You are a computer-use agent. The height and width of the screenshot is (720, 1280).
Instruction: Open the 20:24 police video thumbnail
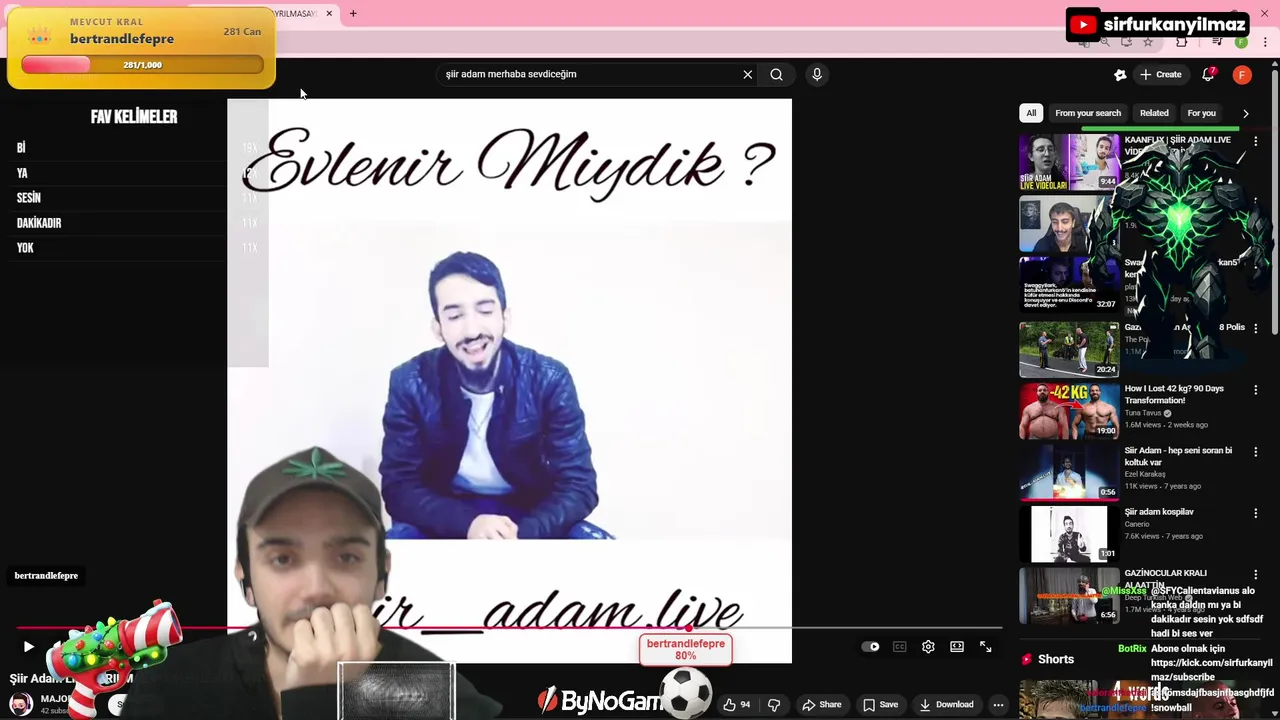[1069, 349]
